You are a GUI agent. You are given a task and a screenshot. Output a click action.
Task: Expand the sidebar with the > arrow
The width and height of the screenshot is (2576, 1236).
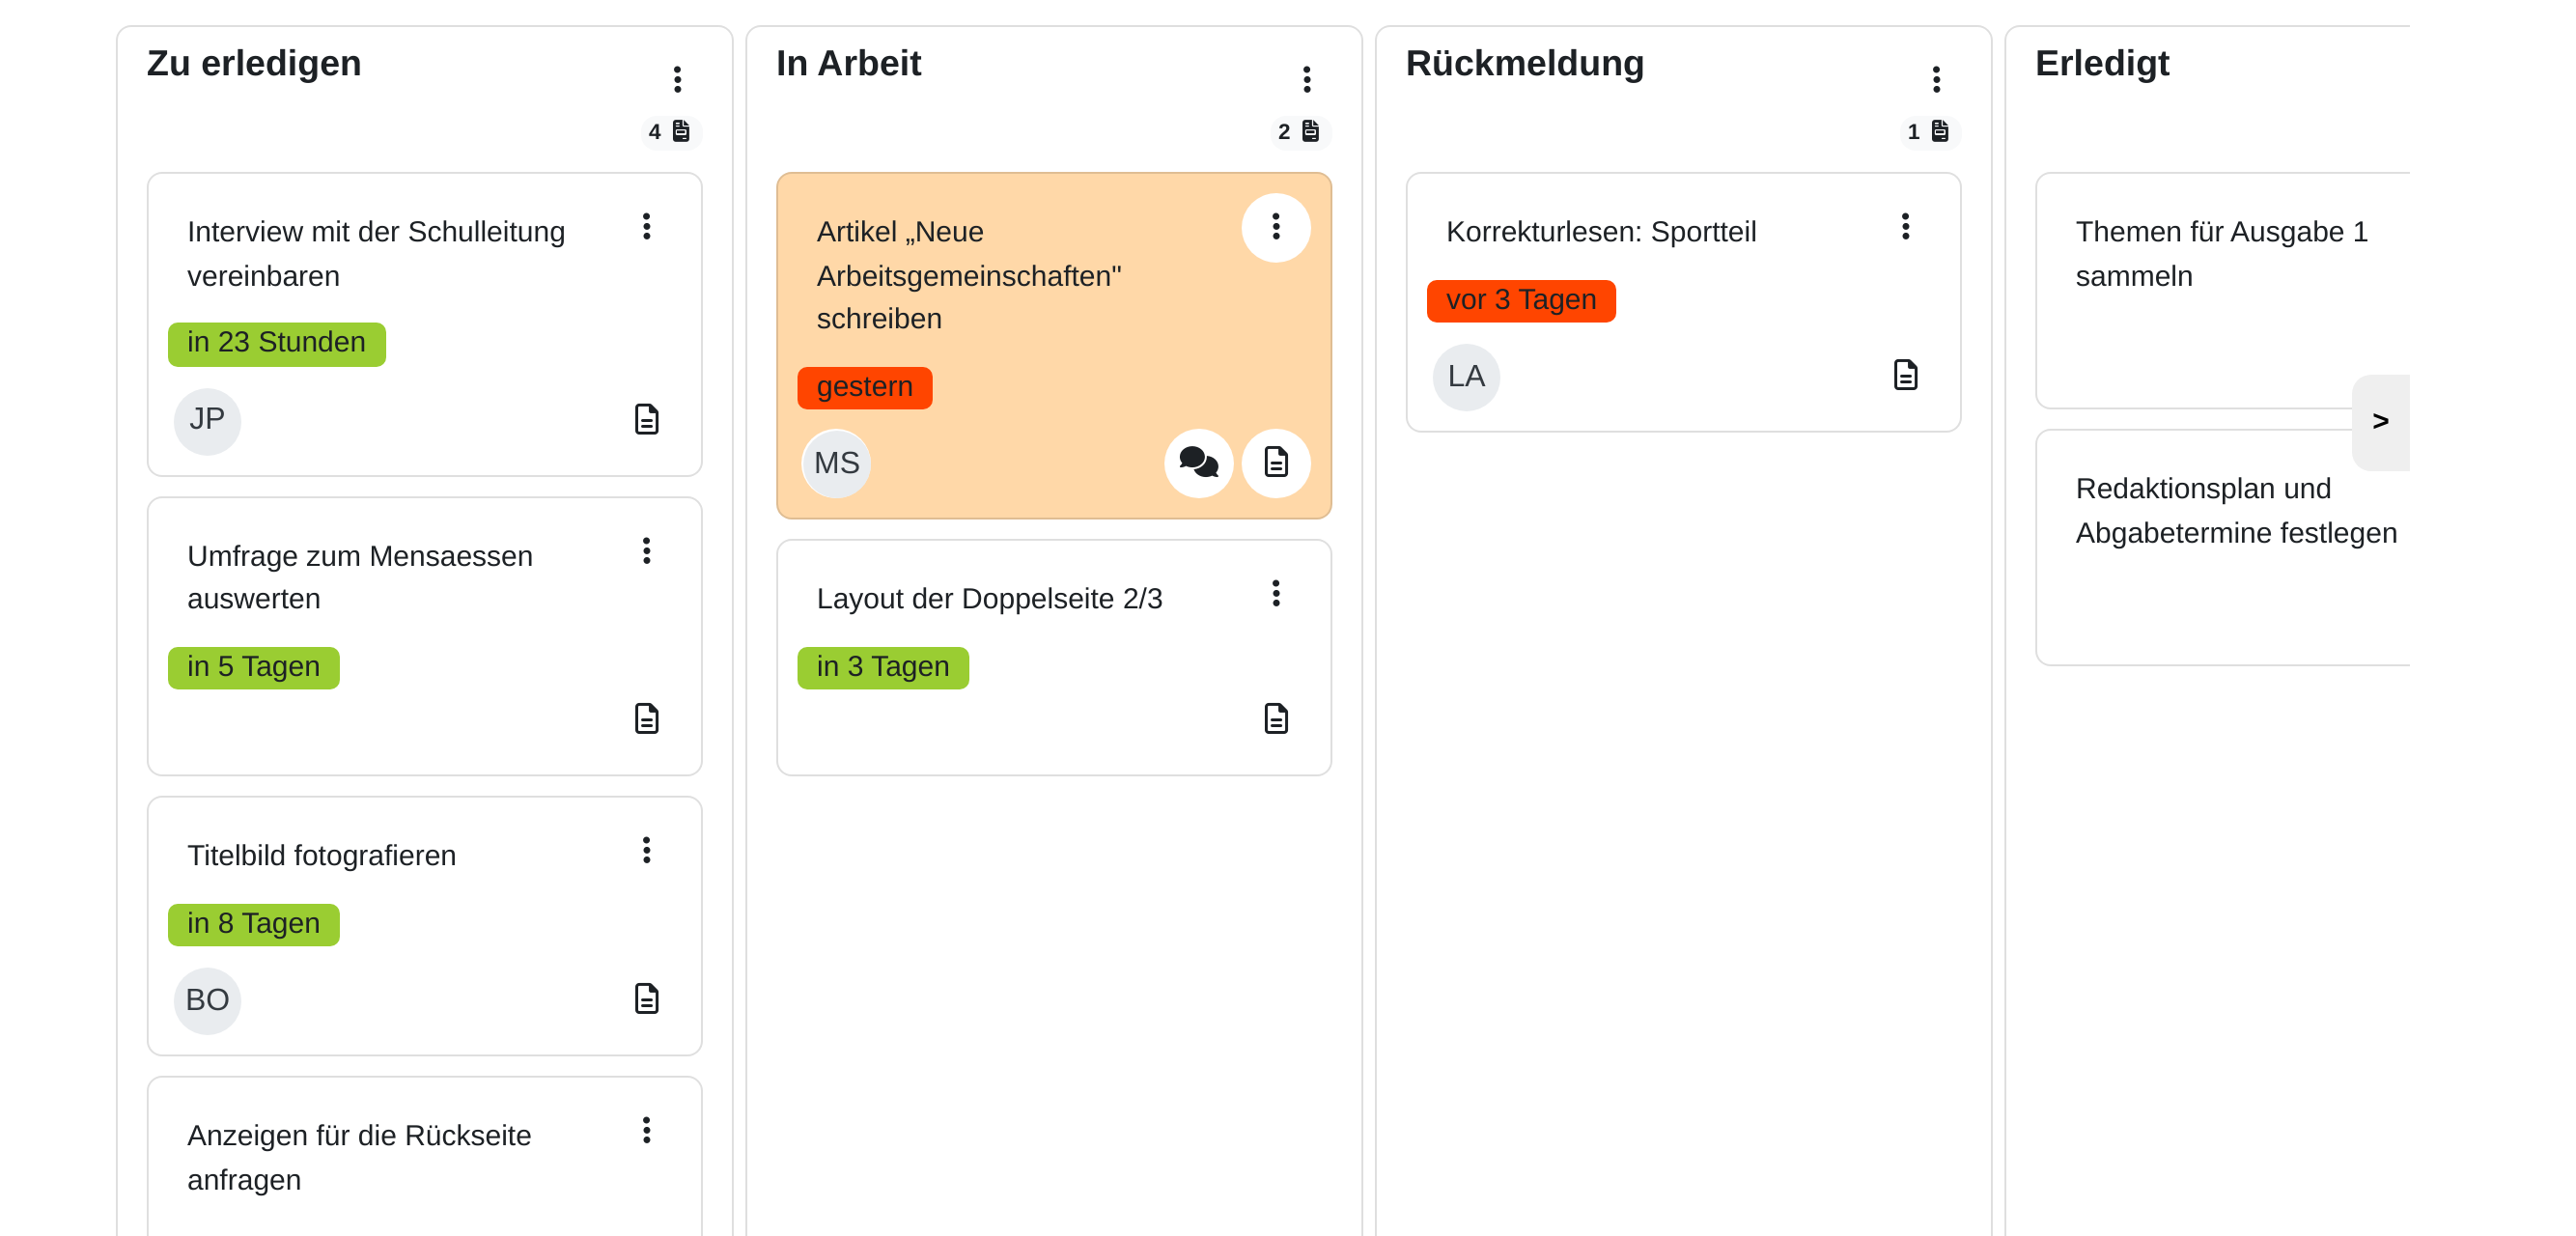(x=2380, y=421)
